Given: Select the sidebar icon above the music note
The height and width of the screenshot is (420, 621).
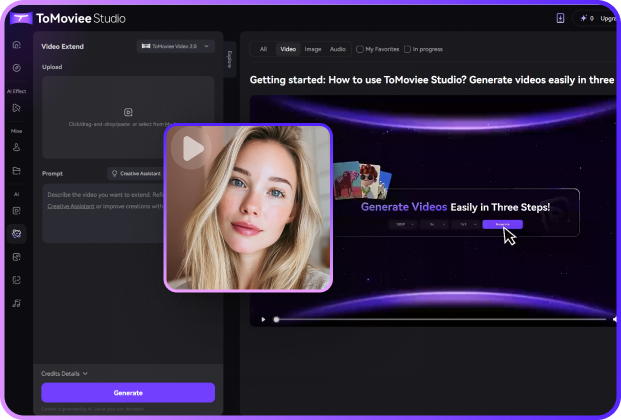Looking at the screenshot, I should point(17,280).
